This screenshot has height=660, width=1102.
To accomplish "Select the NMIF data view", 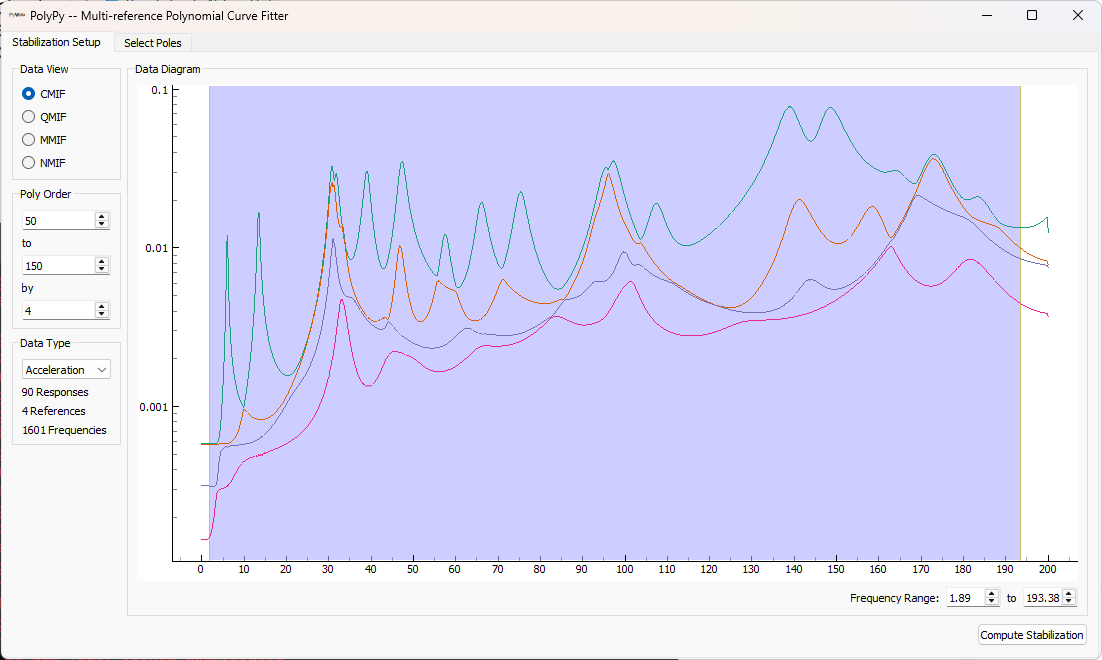I will [x=29, y=162].
